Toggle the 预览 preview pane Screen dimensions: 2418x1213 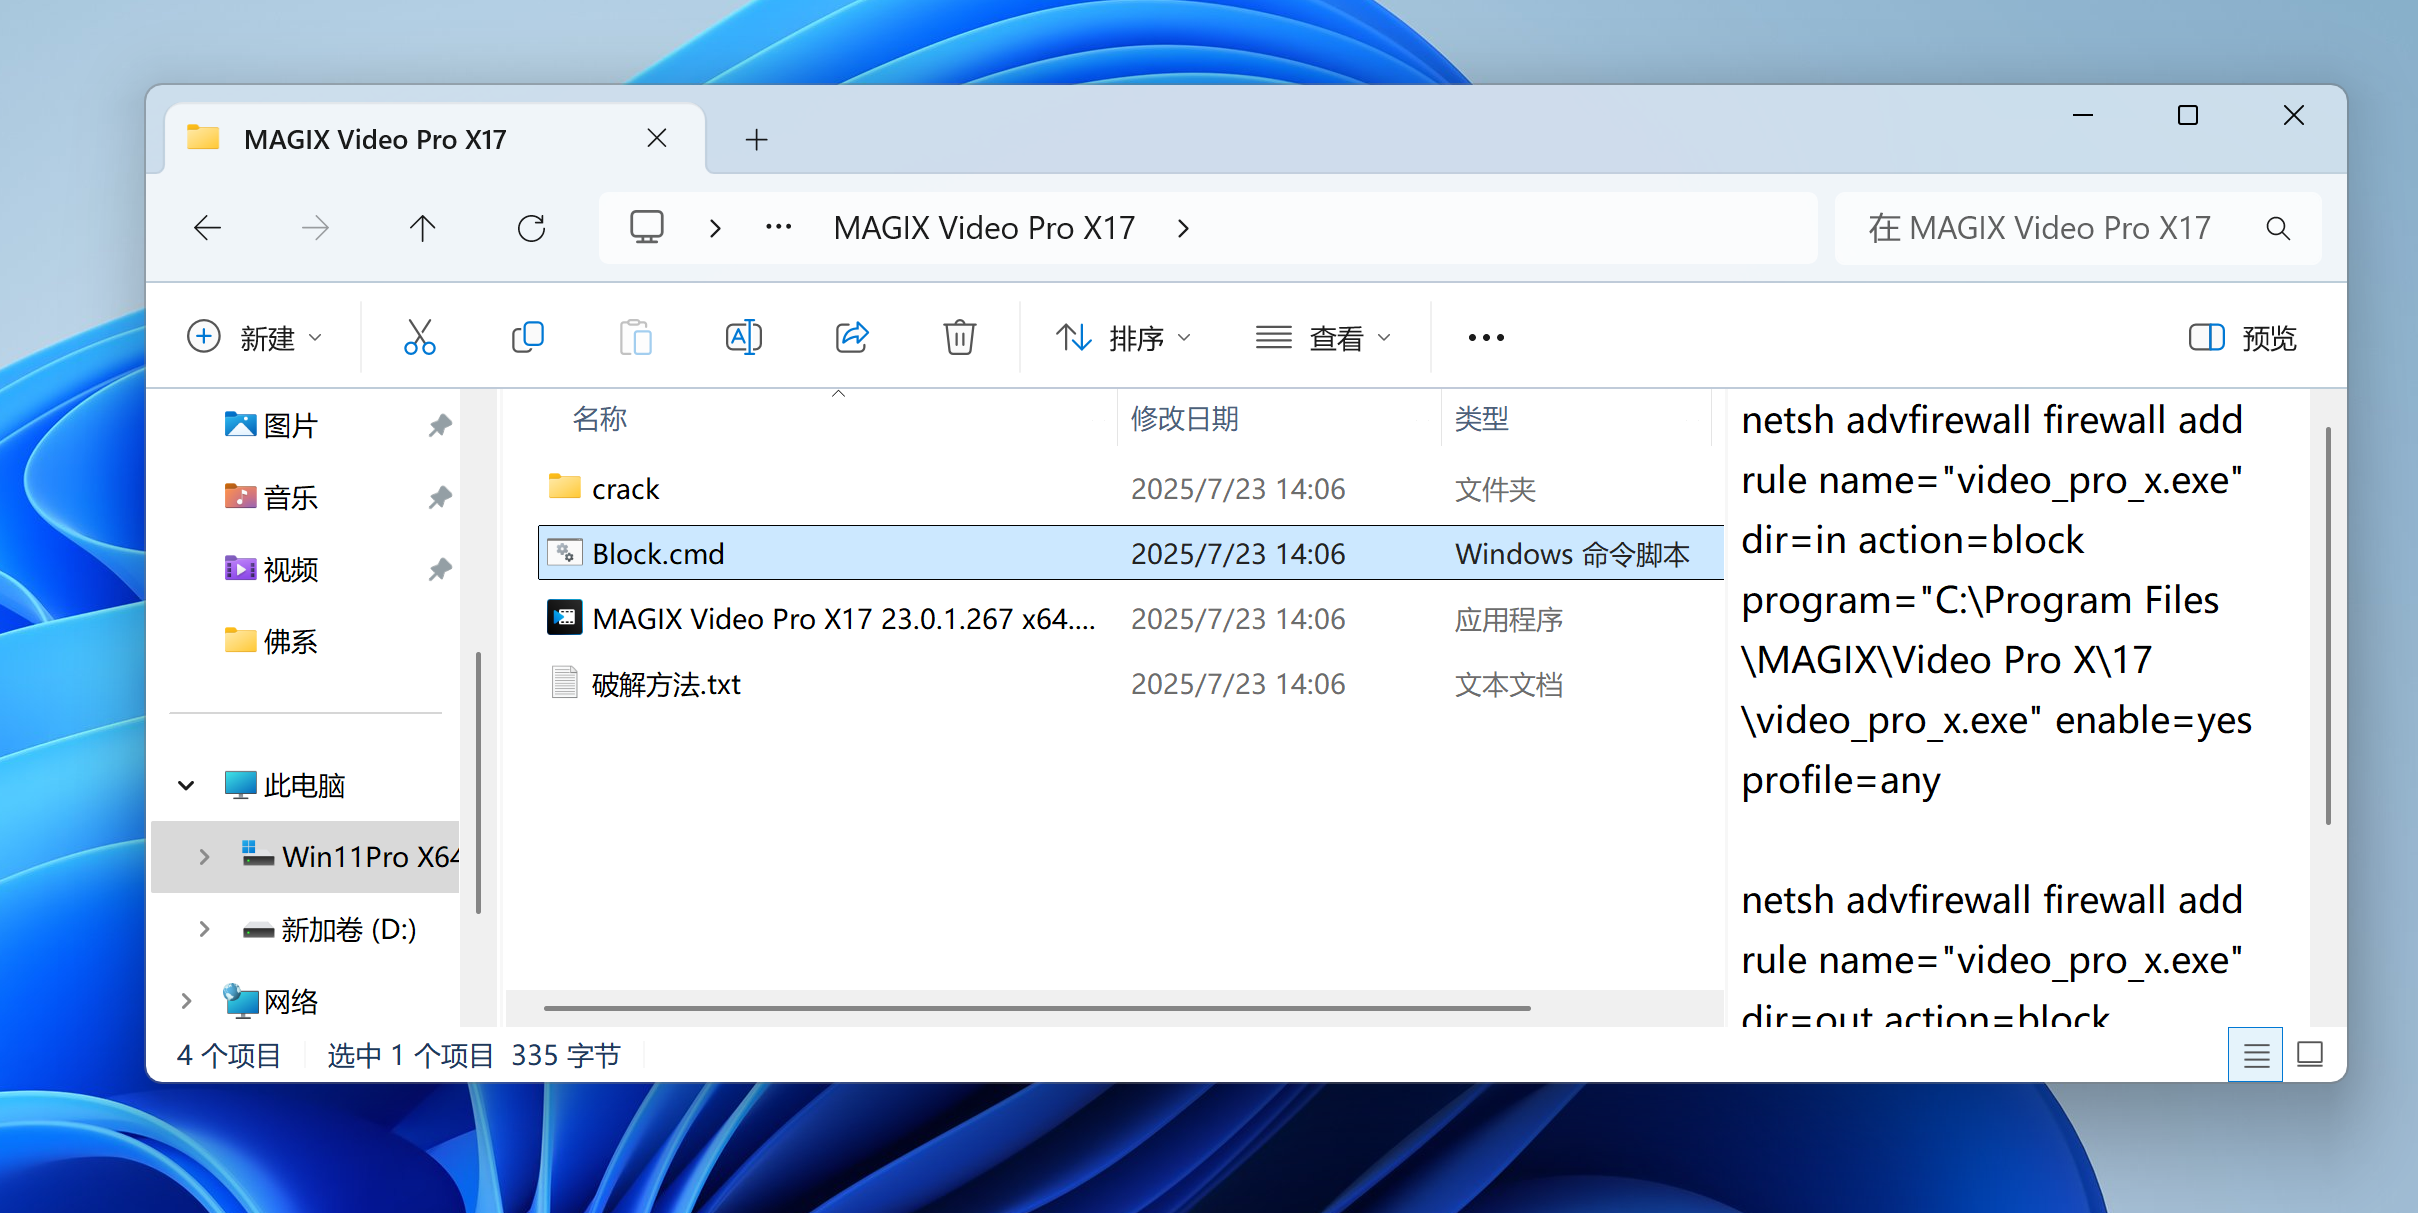(2243, 338)
